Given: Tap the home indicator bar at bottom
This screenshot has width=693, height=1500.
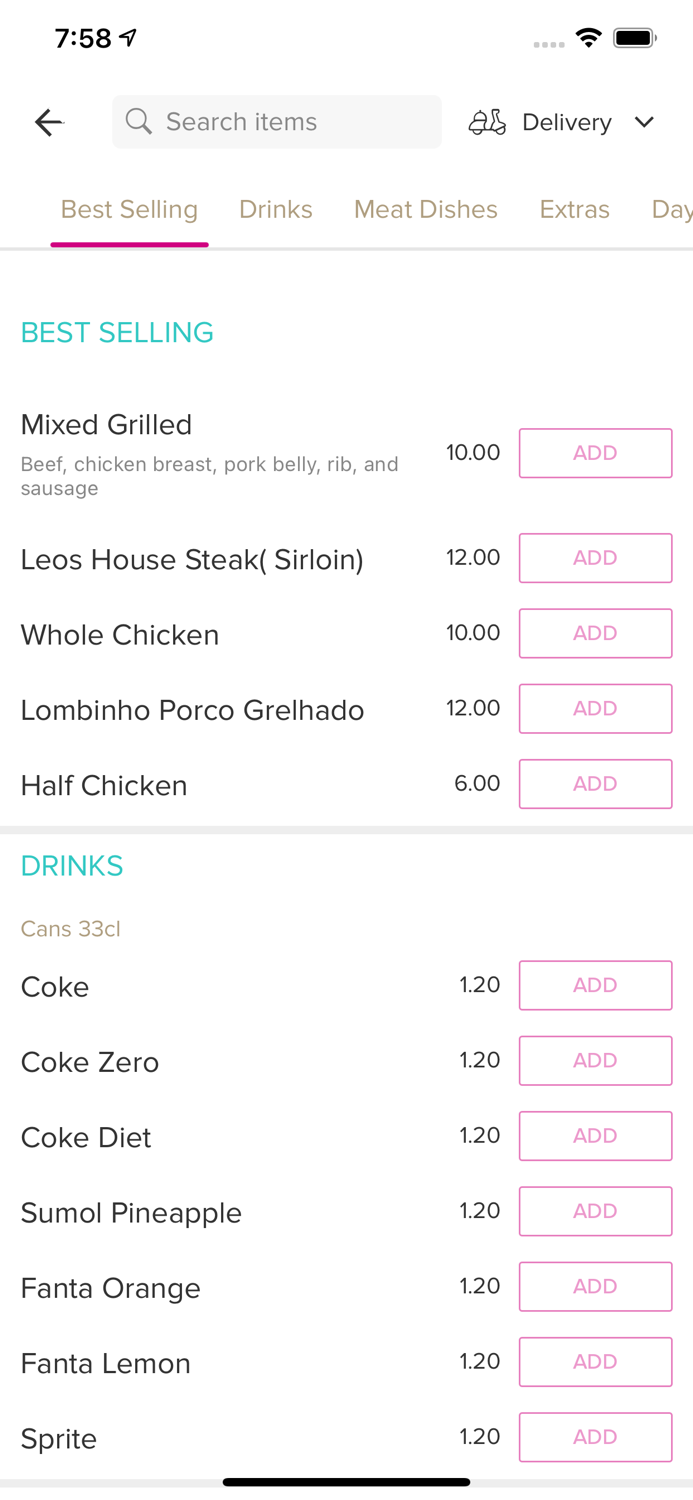Looking at the screenshot, I should click(346, 1482).
